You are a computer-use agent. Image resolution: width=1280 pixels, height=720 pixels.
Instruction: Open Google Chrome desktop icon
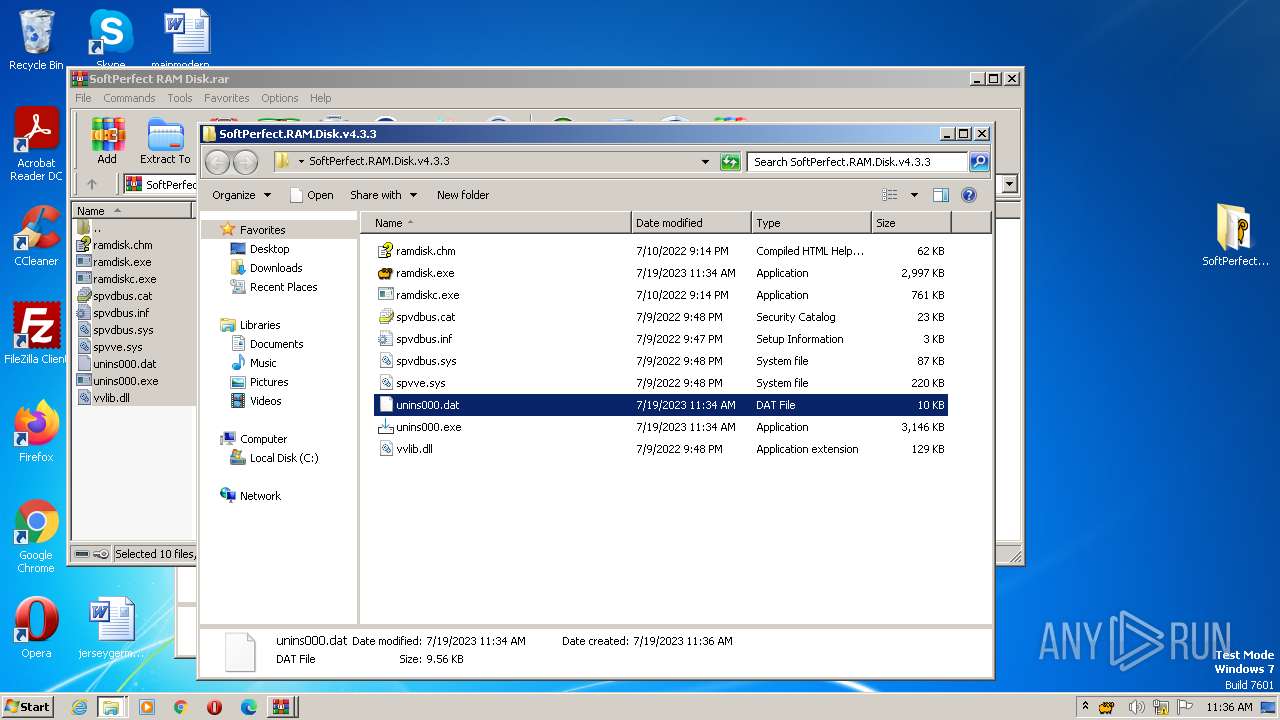[36, 536]
